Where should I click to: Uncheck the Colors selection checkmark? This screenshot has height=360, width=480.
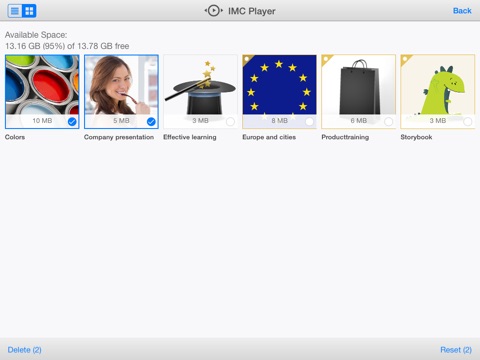(x=72, y=122)
